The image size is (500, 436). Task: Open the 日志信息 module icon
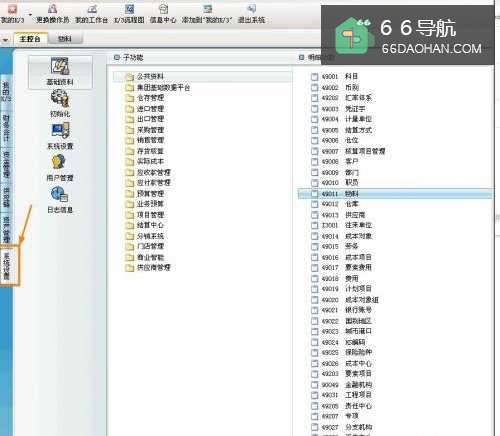pyautogui.click(x=60, y=200)
